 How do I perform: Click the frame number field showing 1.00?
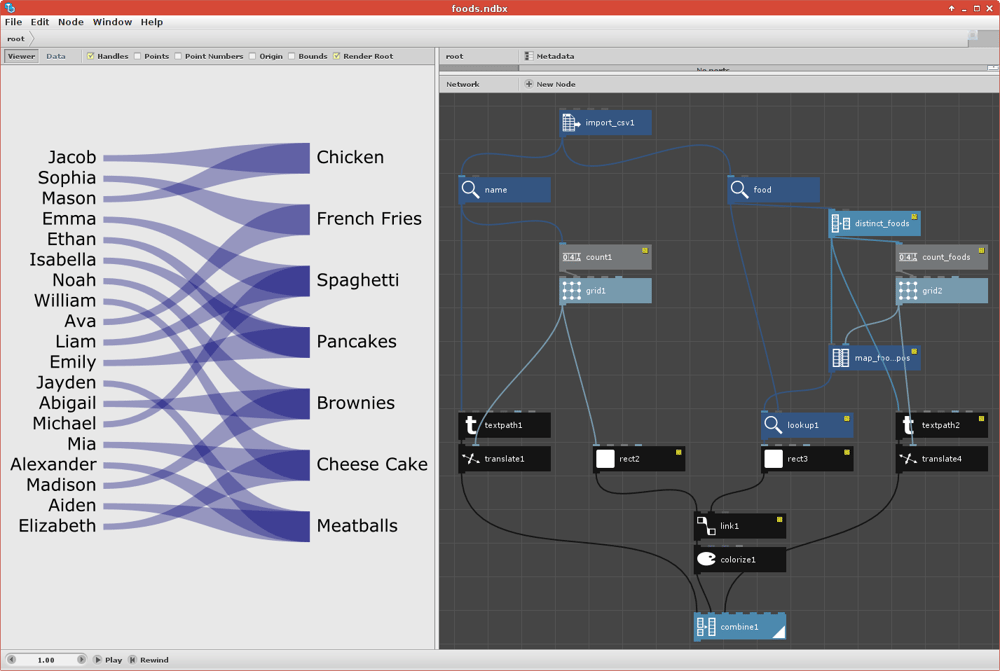point(46,660)
